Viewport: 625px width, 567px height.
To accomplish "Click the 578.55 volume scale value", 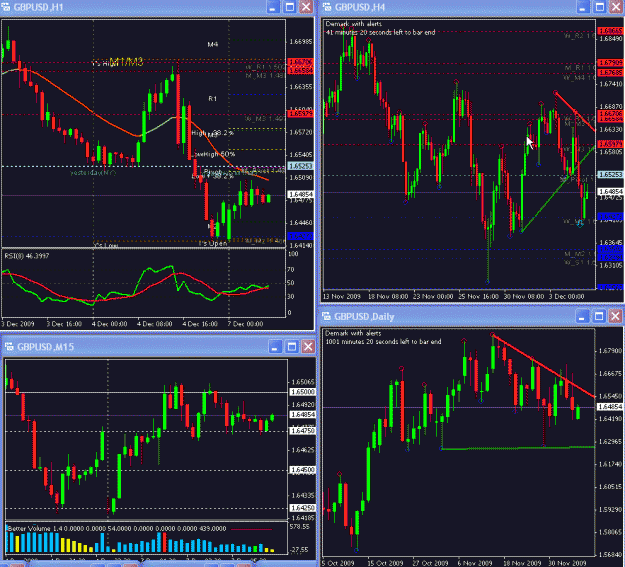I will (299, 527).
